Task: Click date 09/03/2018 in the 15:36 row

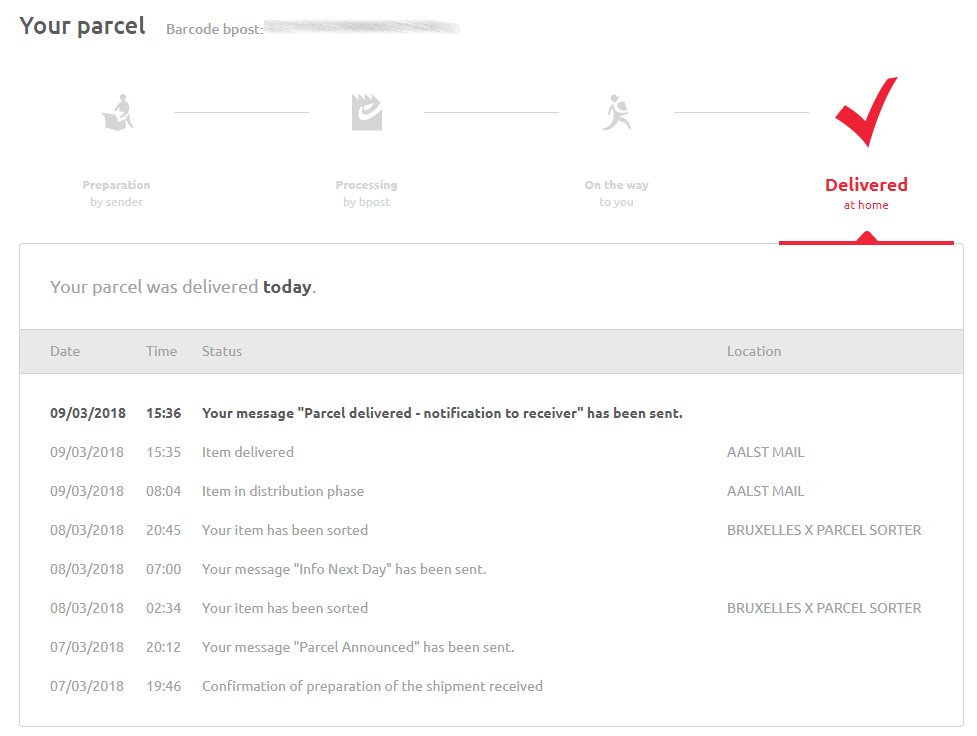Action: pos(88,413)
